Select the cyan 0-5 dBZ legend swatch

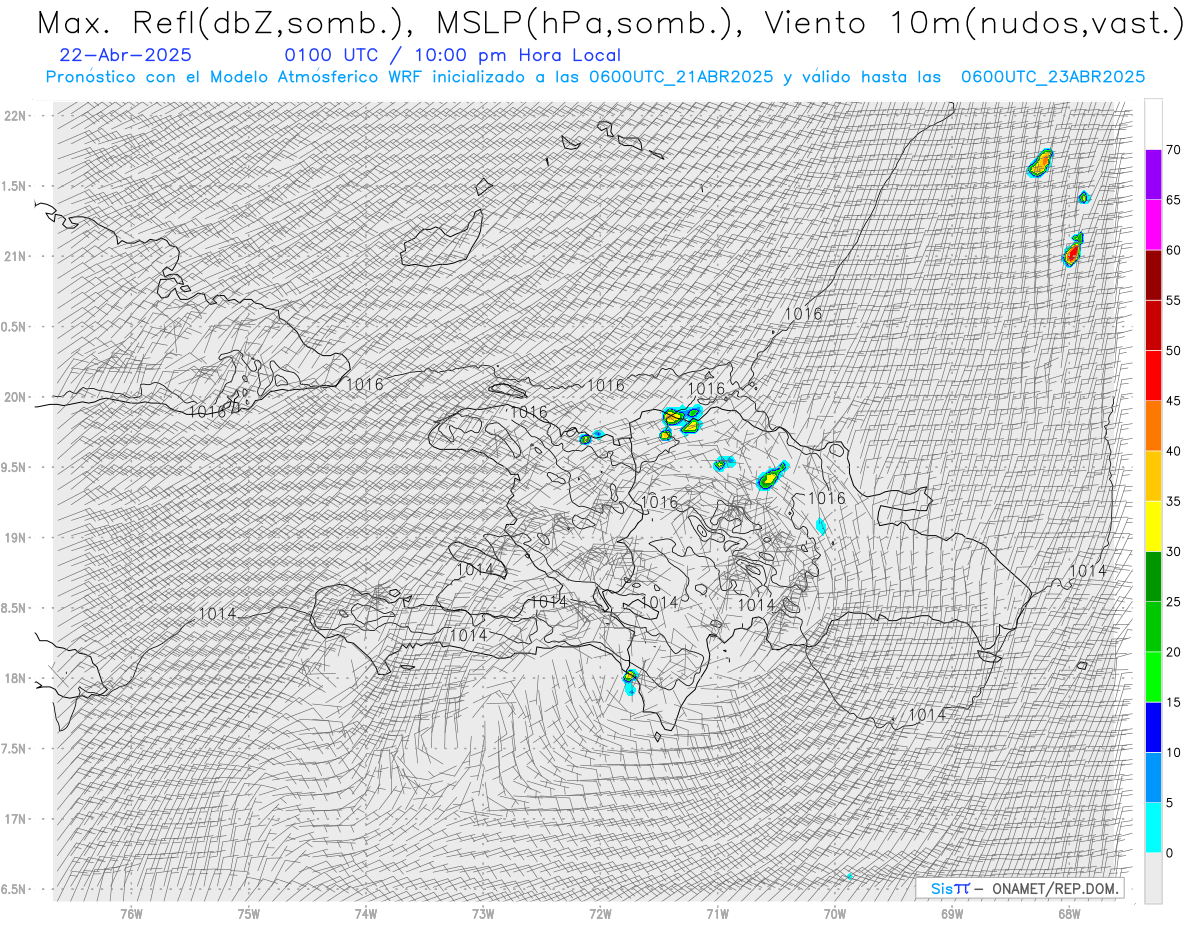coord(1153,827)
